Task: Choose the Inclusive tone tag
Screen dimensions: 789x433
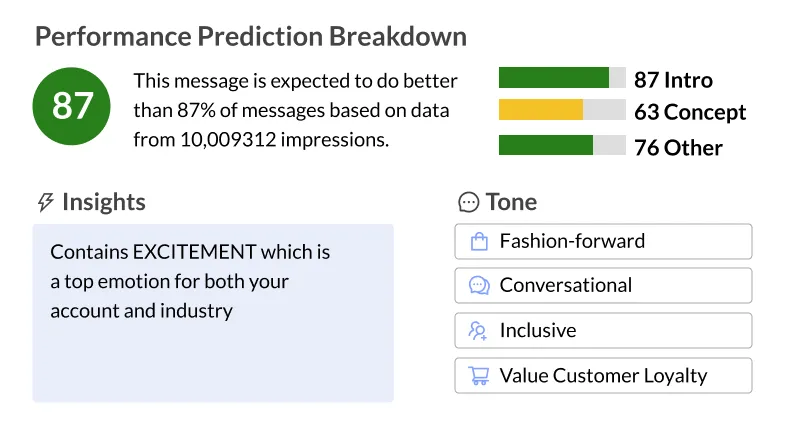Action: tap(602, 331)
